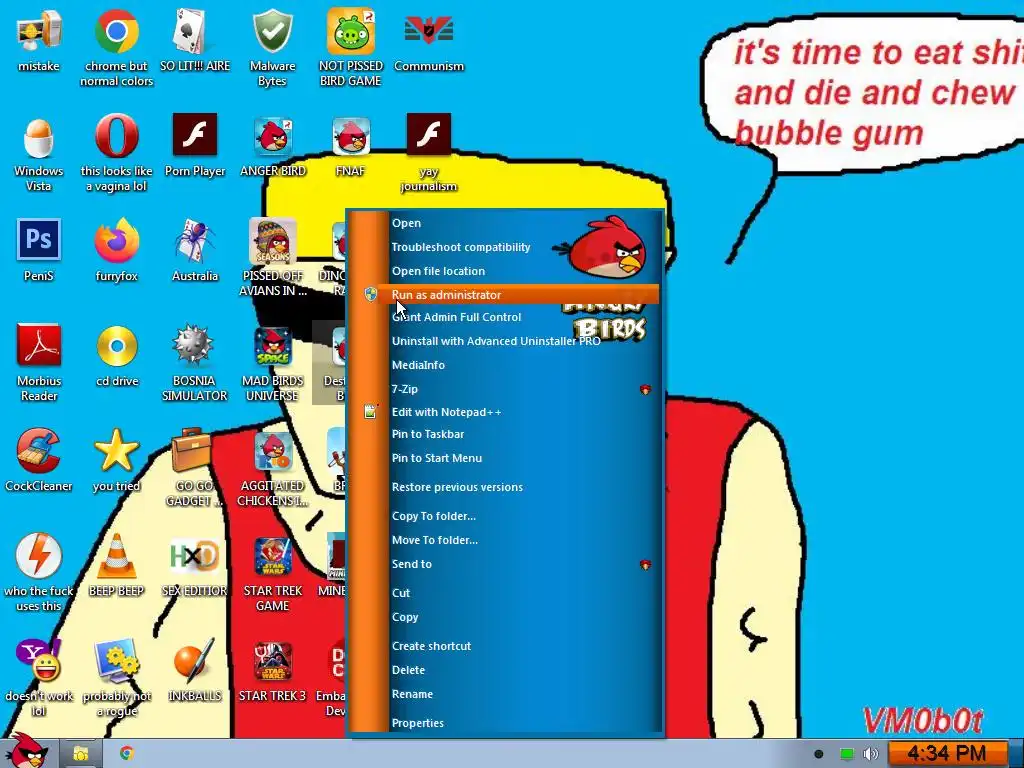Launch the PeniS Photoshop icon

pos(39,240)
